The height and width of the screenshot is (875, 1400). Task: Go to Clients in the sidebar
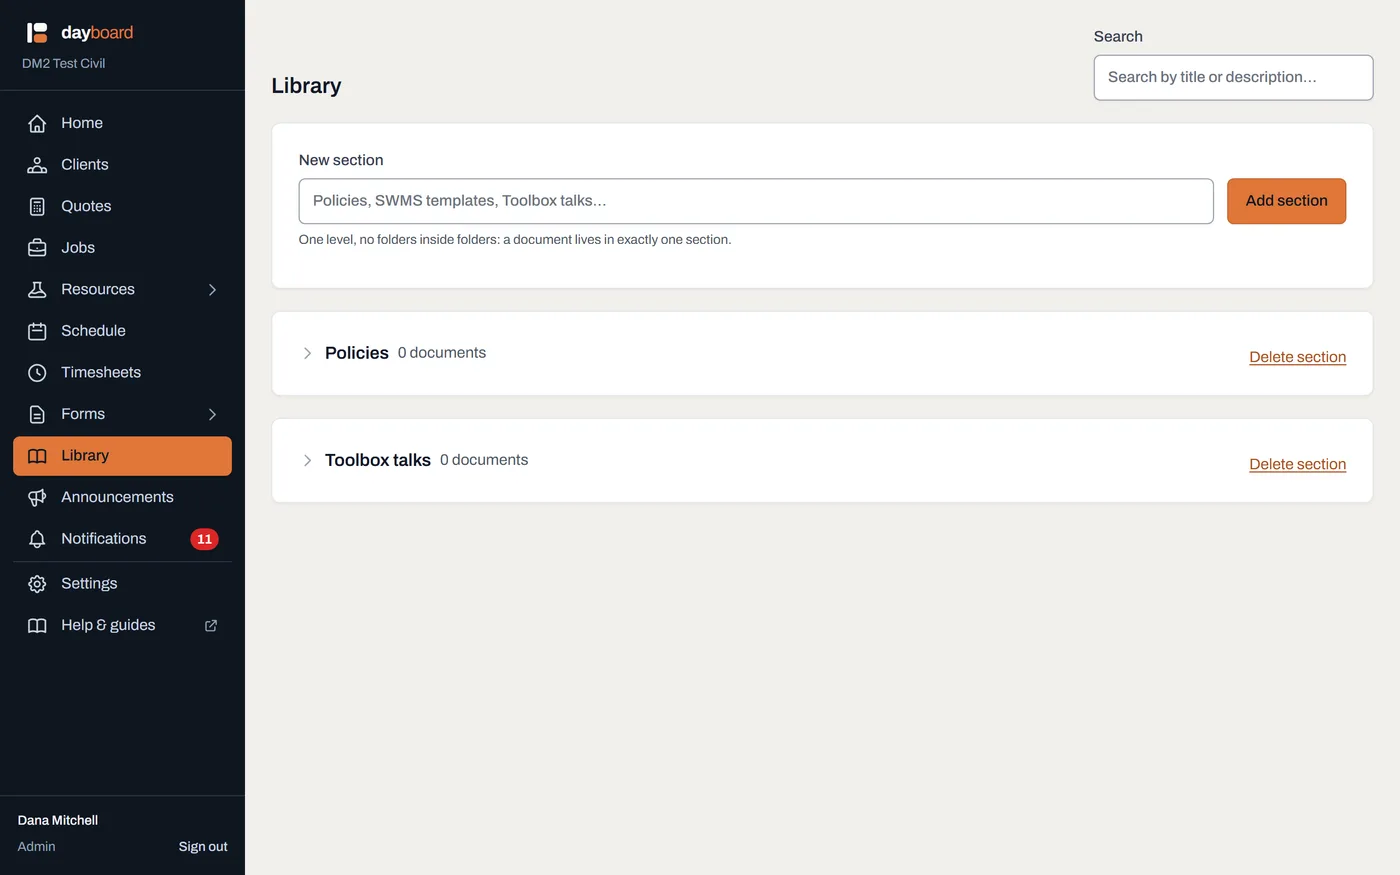[122, 165]
